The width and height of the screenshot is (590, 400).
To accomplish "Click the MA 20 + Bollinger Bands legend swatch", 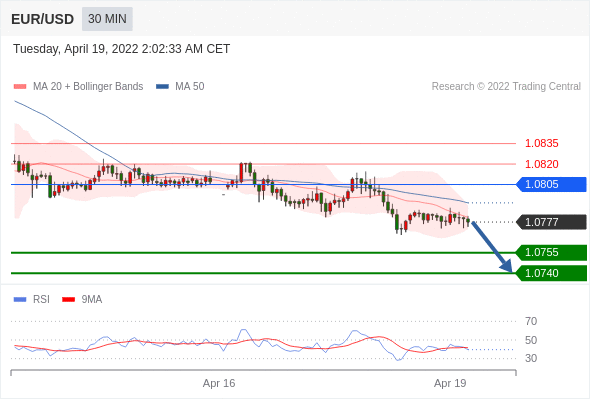I will (20, 87).
